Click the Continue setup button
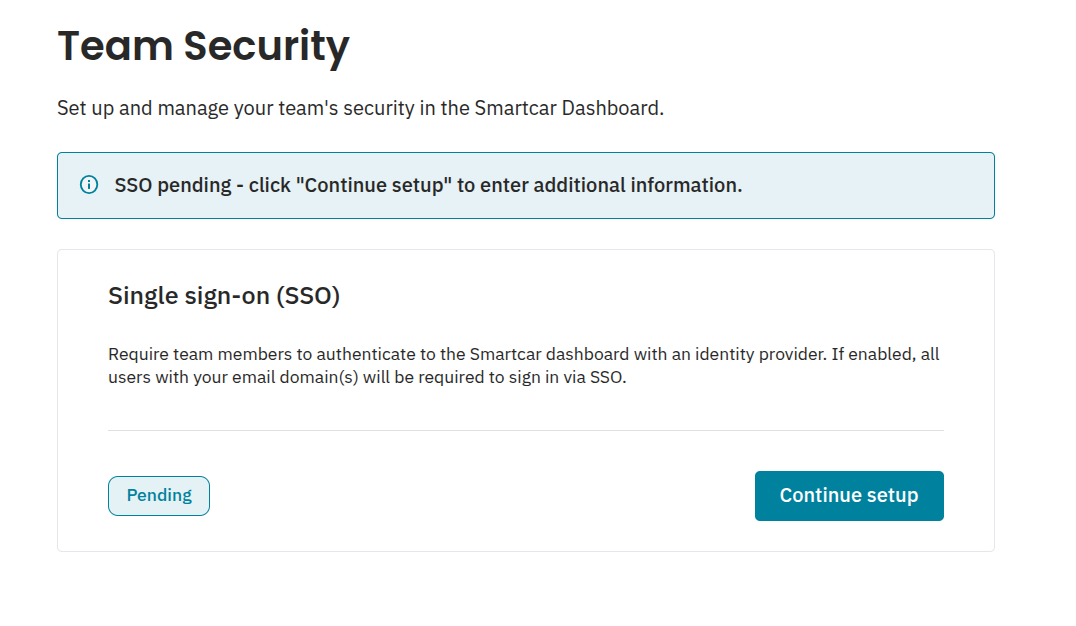1076x626 pixels. tap(849, 496)
